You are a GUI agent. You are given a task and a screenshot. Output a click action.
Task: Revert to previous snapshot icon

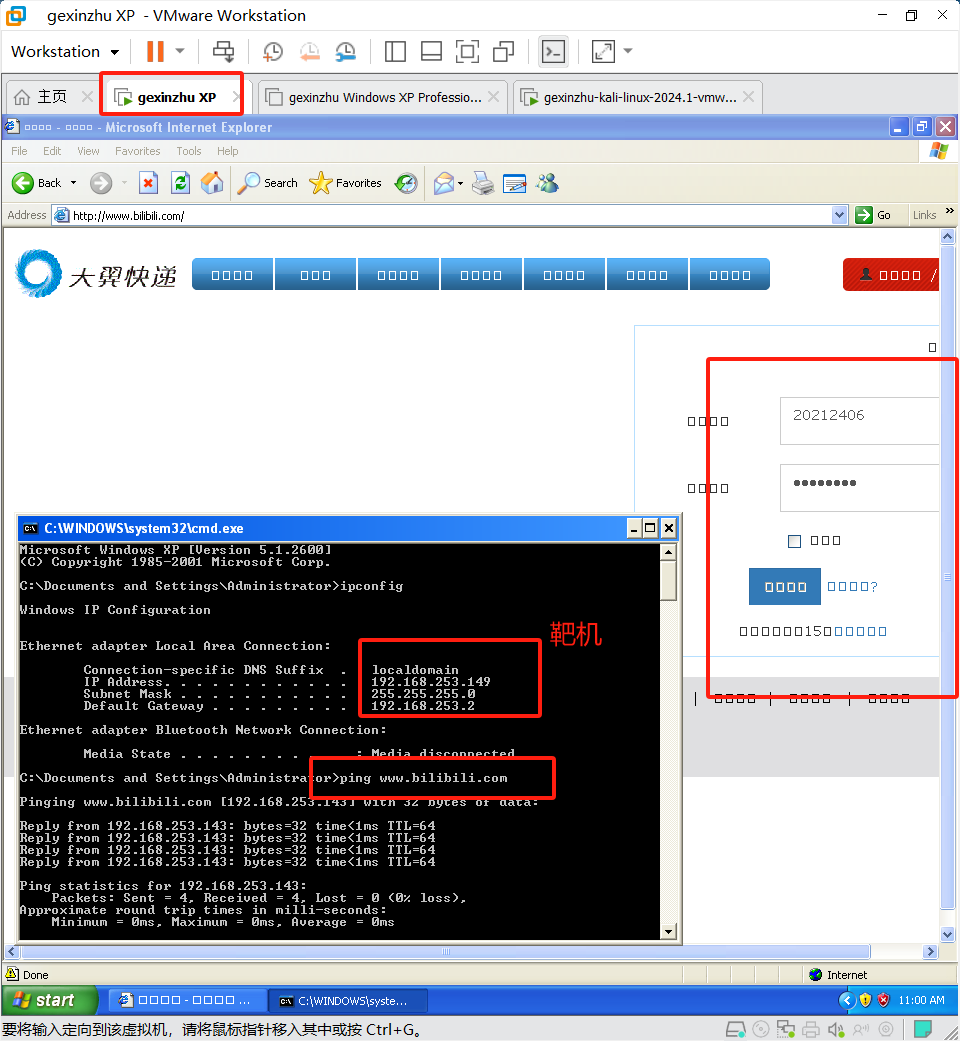309,51
